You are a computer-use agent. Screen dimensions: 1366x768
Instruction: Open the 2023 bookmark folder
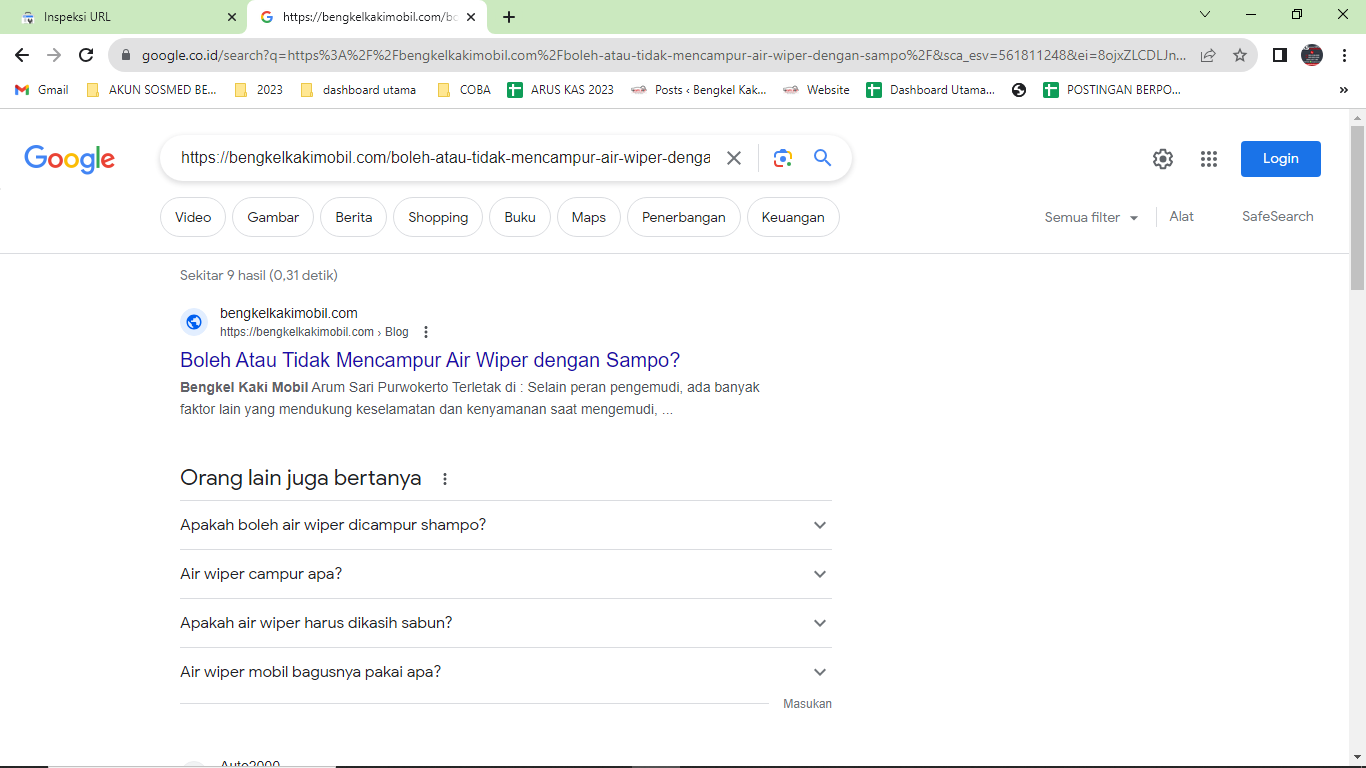(x=258, y=90)
